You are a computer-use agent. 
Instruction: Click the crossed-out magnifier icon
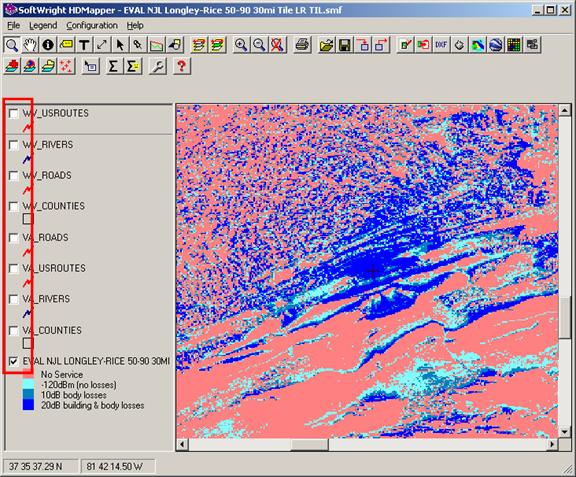pos(278,45)
